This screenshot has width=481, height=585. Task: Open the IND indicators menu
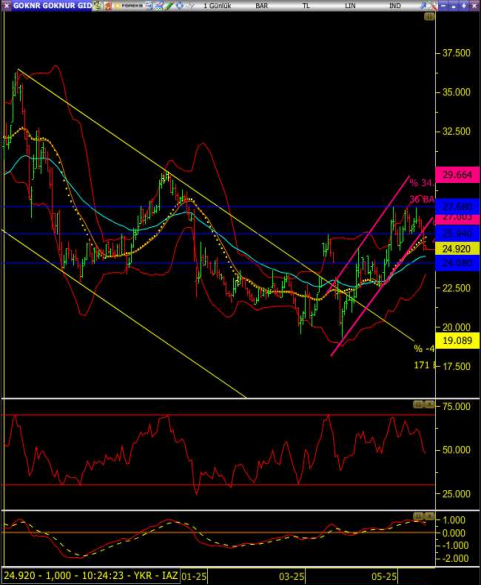[x=394, y=6]
